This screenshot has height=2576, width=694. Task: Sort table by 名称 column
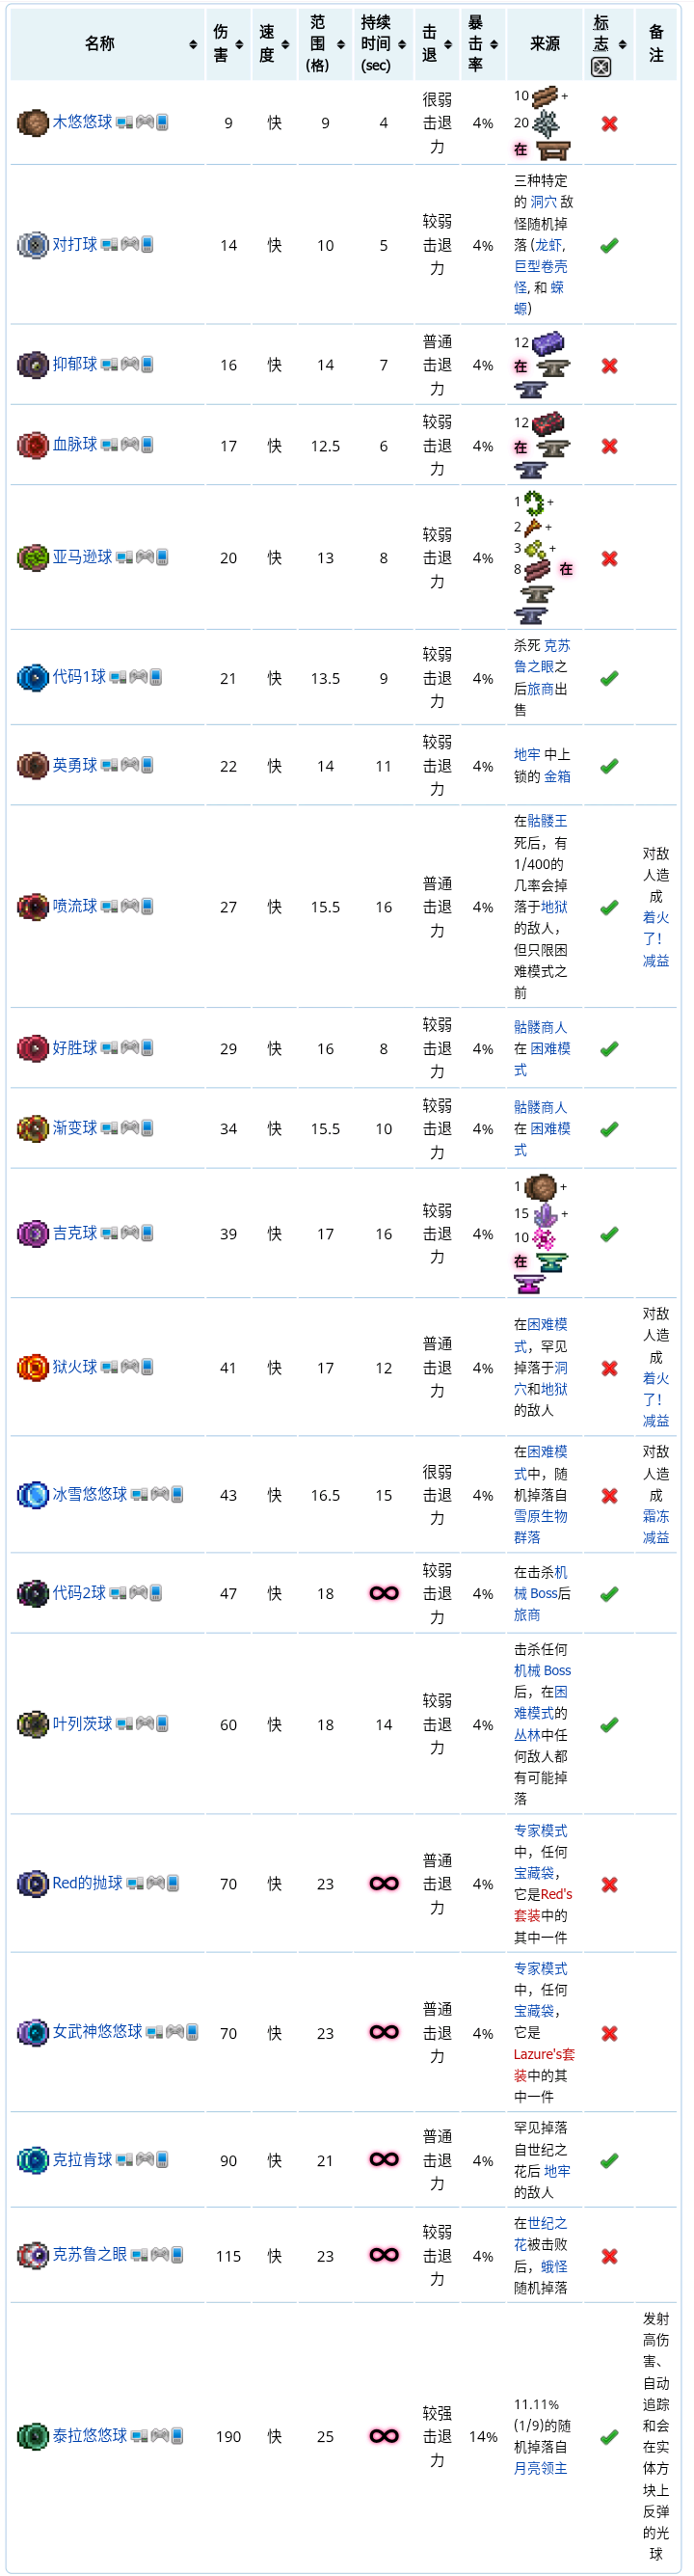point(106,44)
